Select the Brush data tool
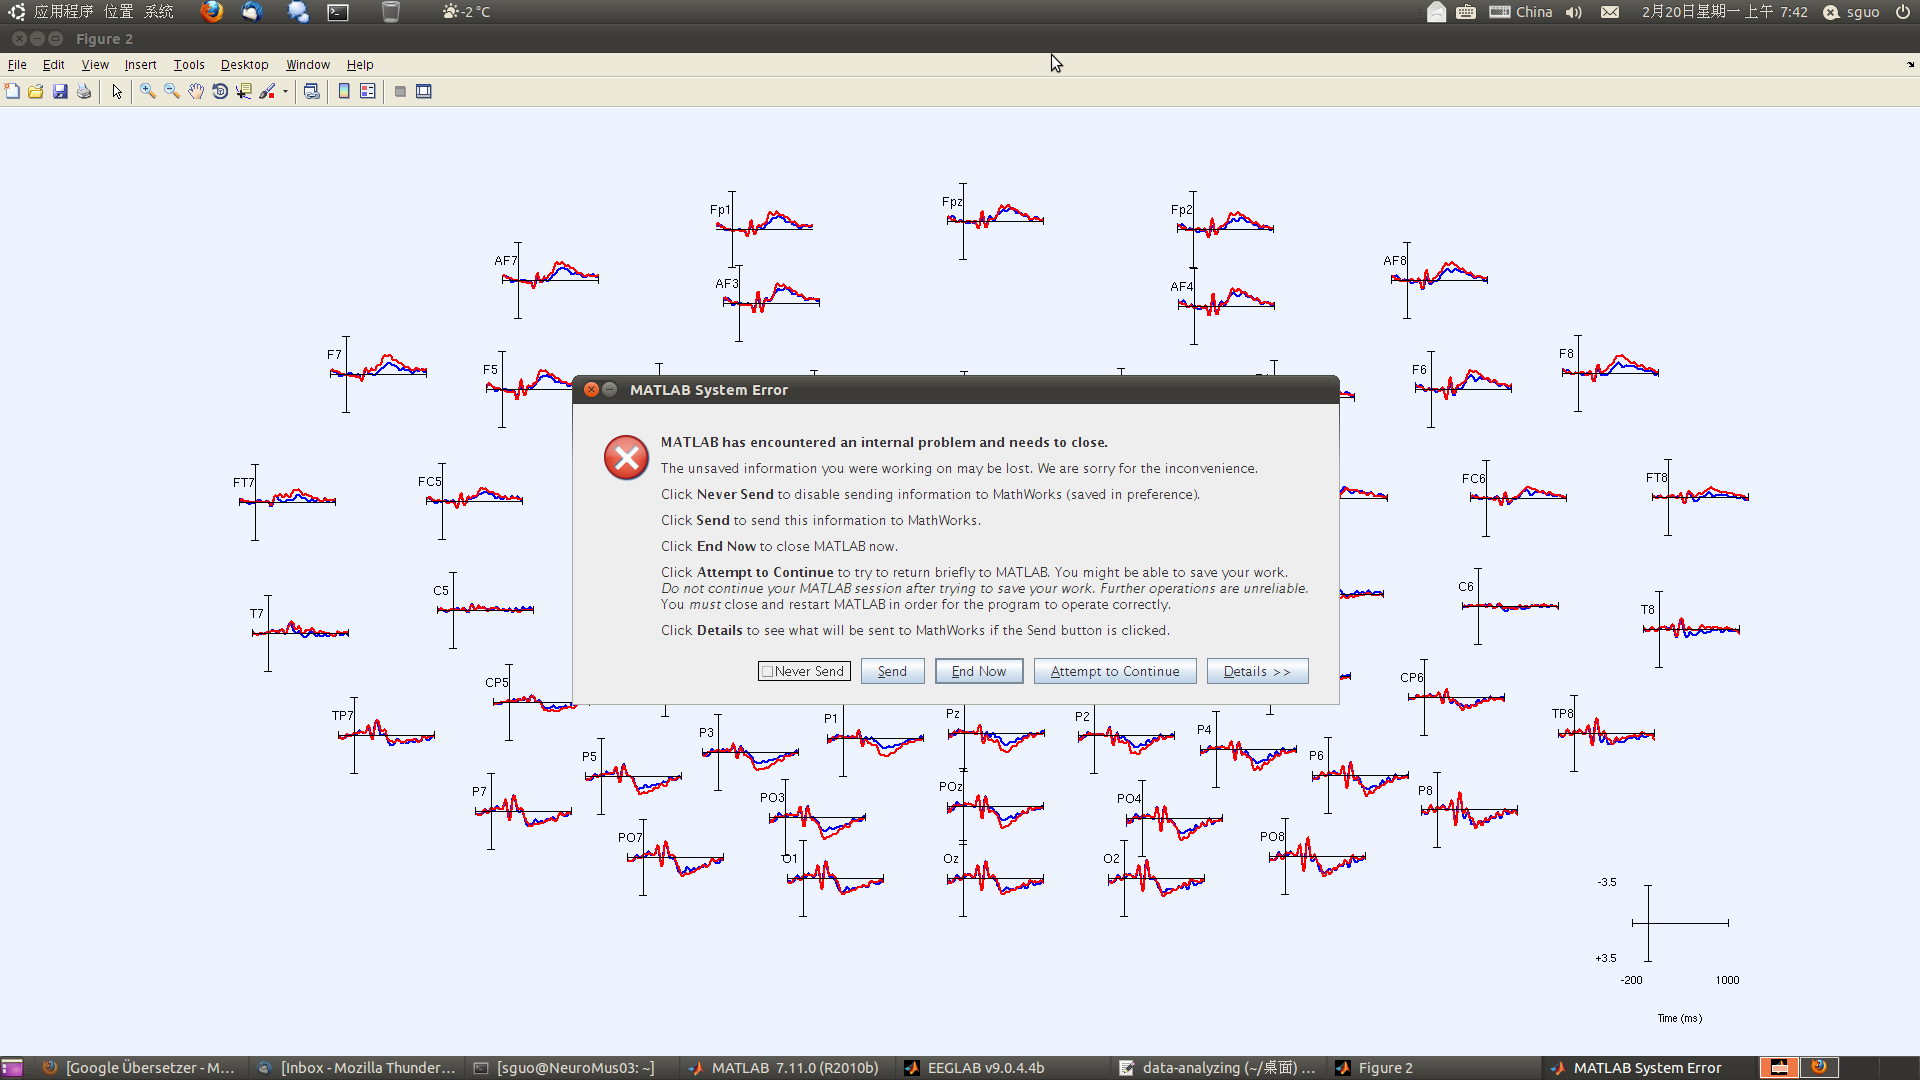1920x1080 pixels. (x=267, y=91)
